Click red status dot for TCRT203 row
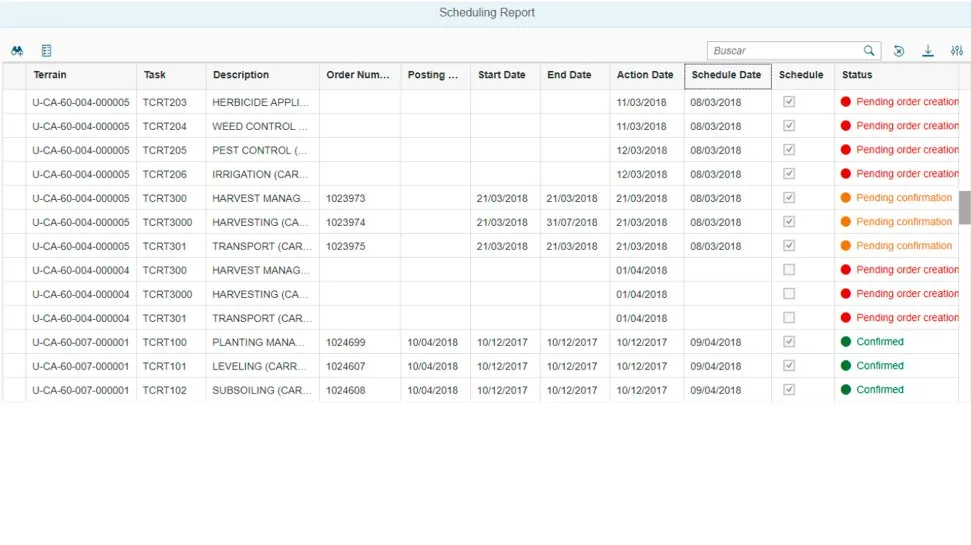The height and width of the screenshot is (545, 971). coord(846,102)
